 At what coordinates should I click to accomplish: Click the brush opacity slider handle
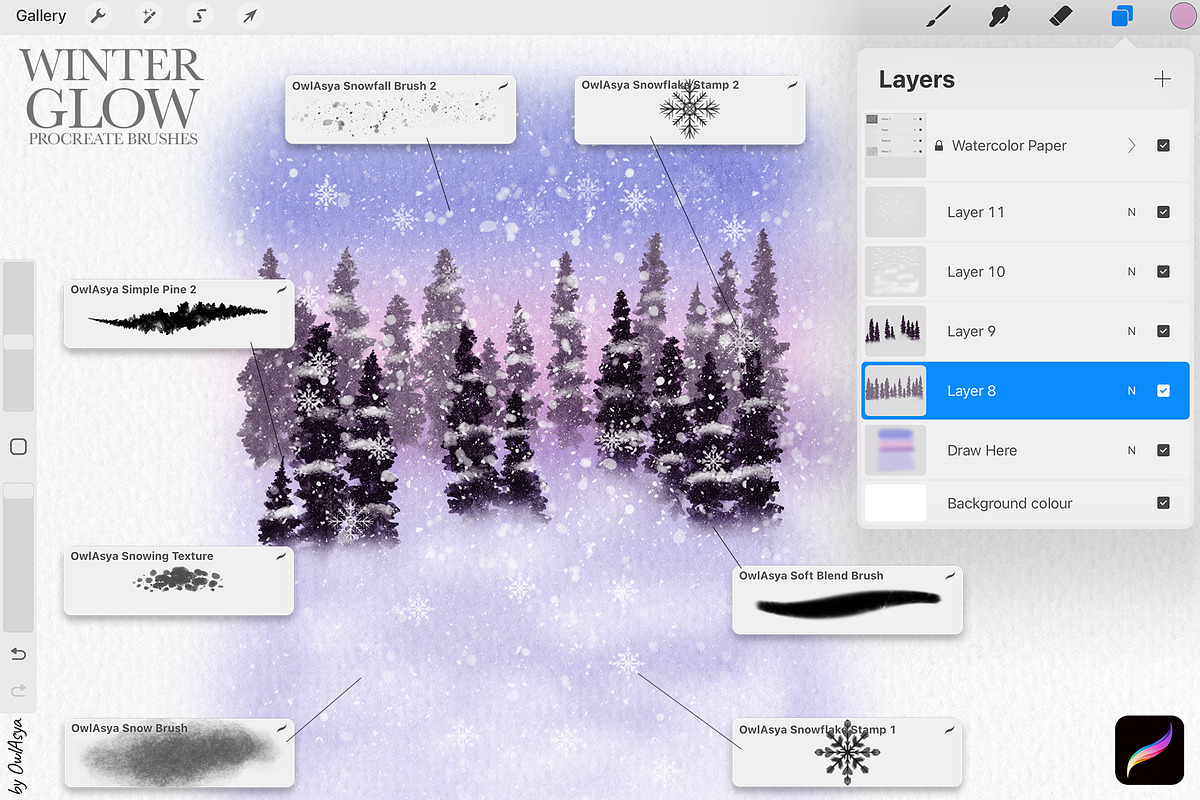(18, 491)
